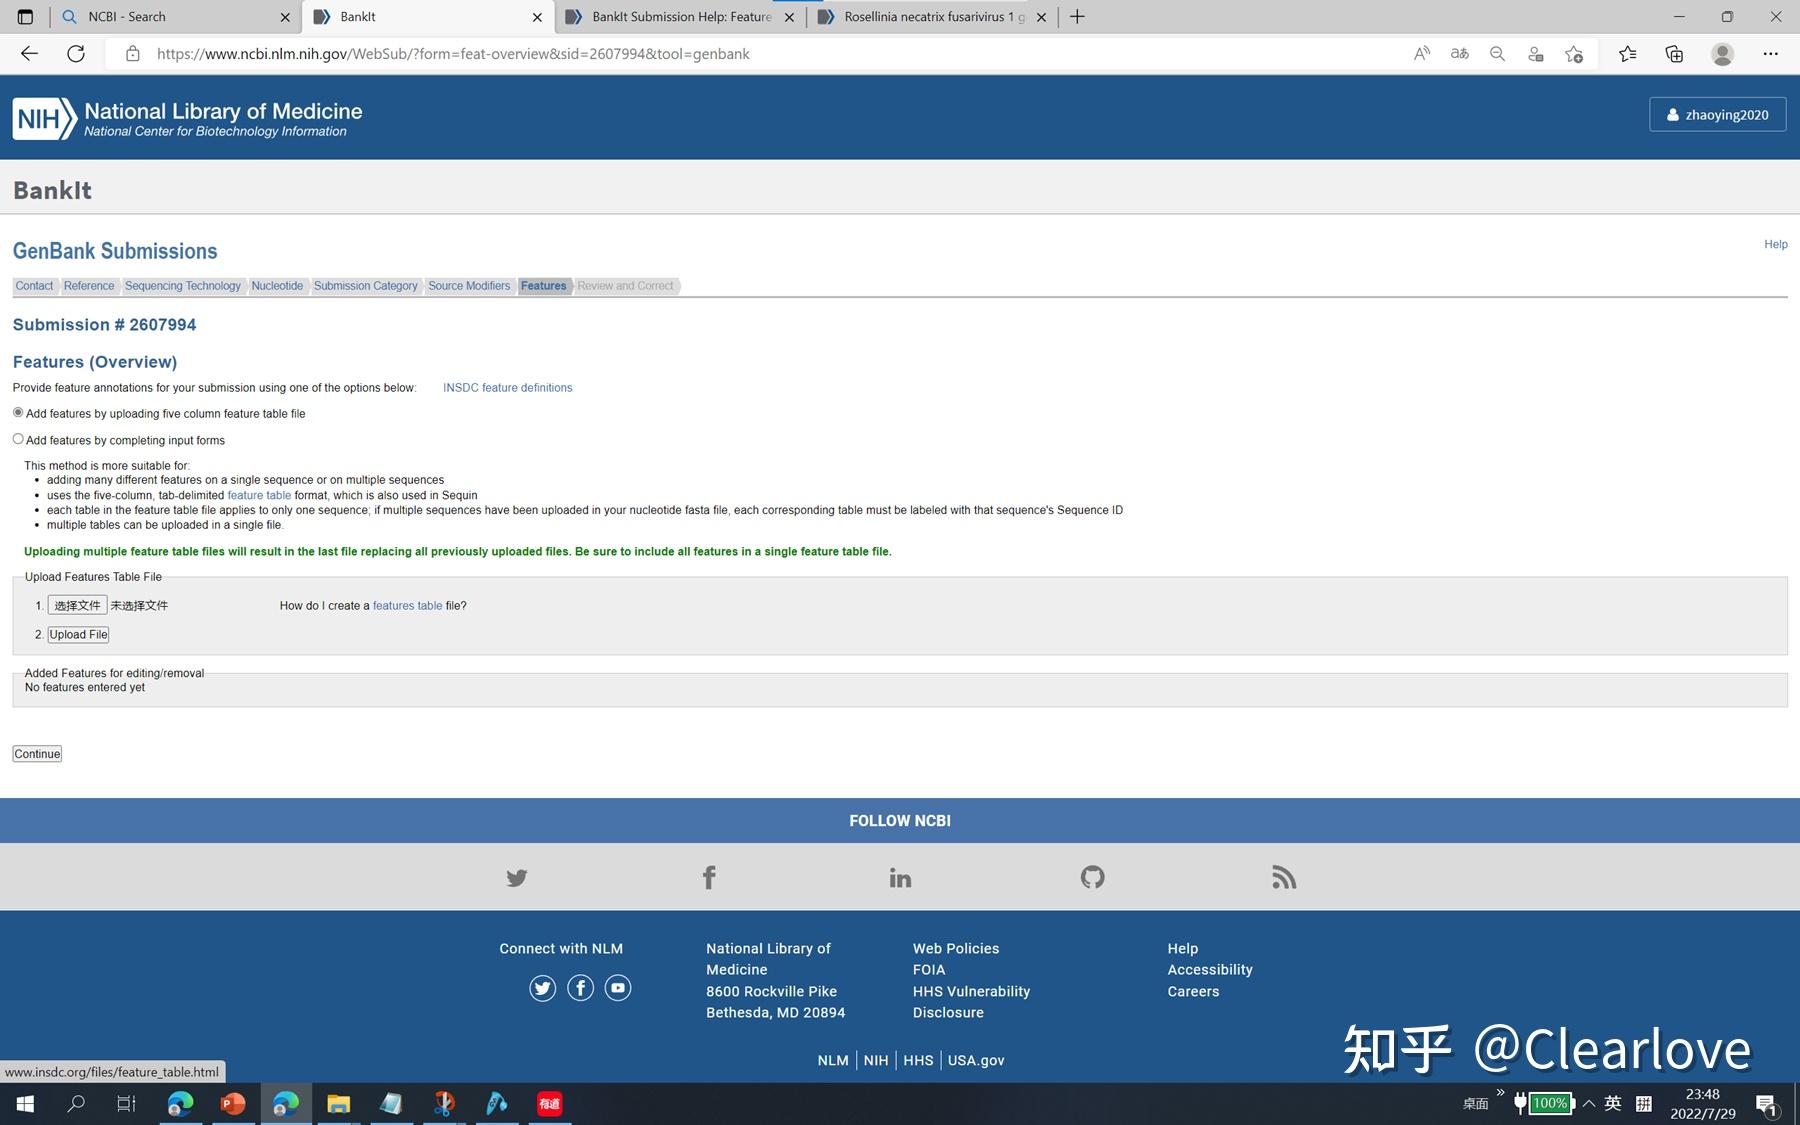Viewport: 1800px width, 1125px height.
Task: Open the Collections icon in Edge
Action: coord(1673,53)
